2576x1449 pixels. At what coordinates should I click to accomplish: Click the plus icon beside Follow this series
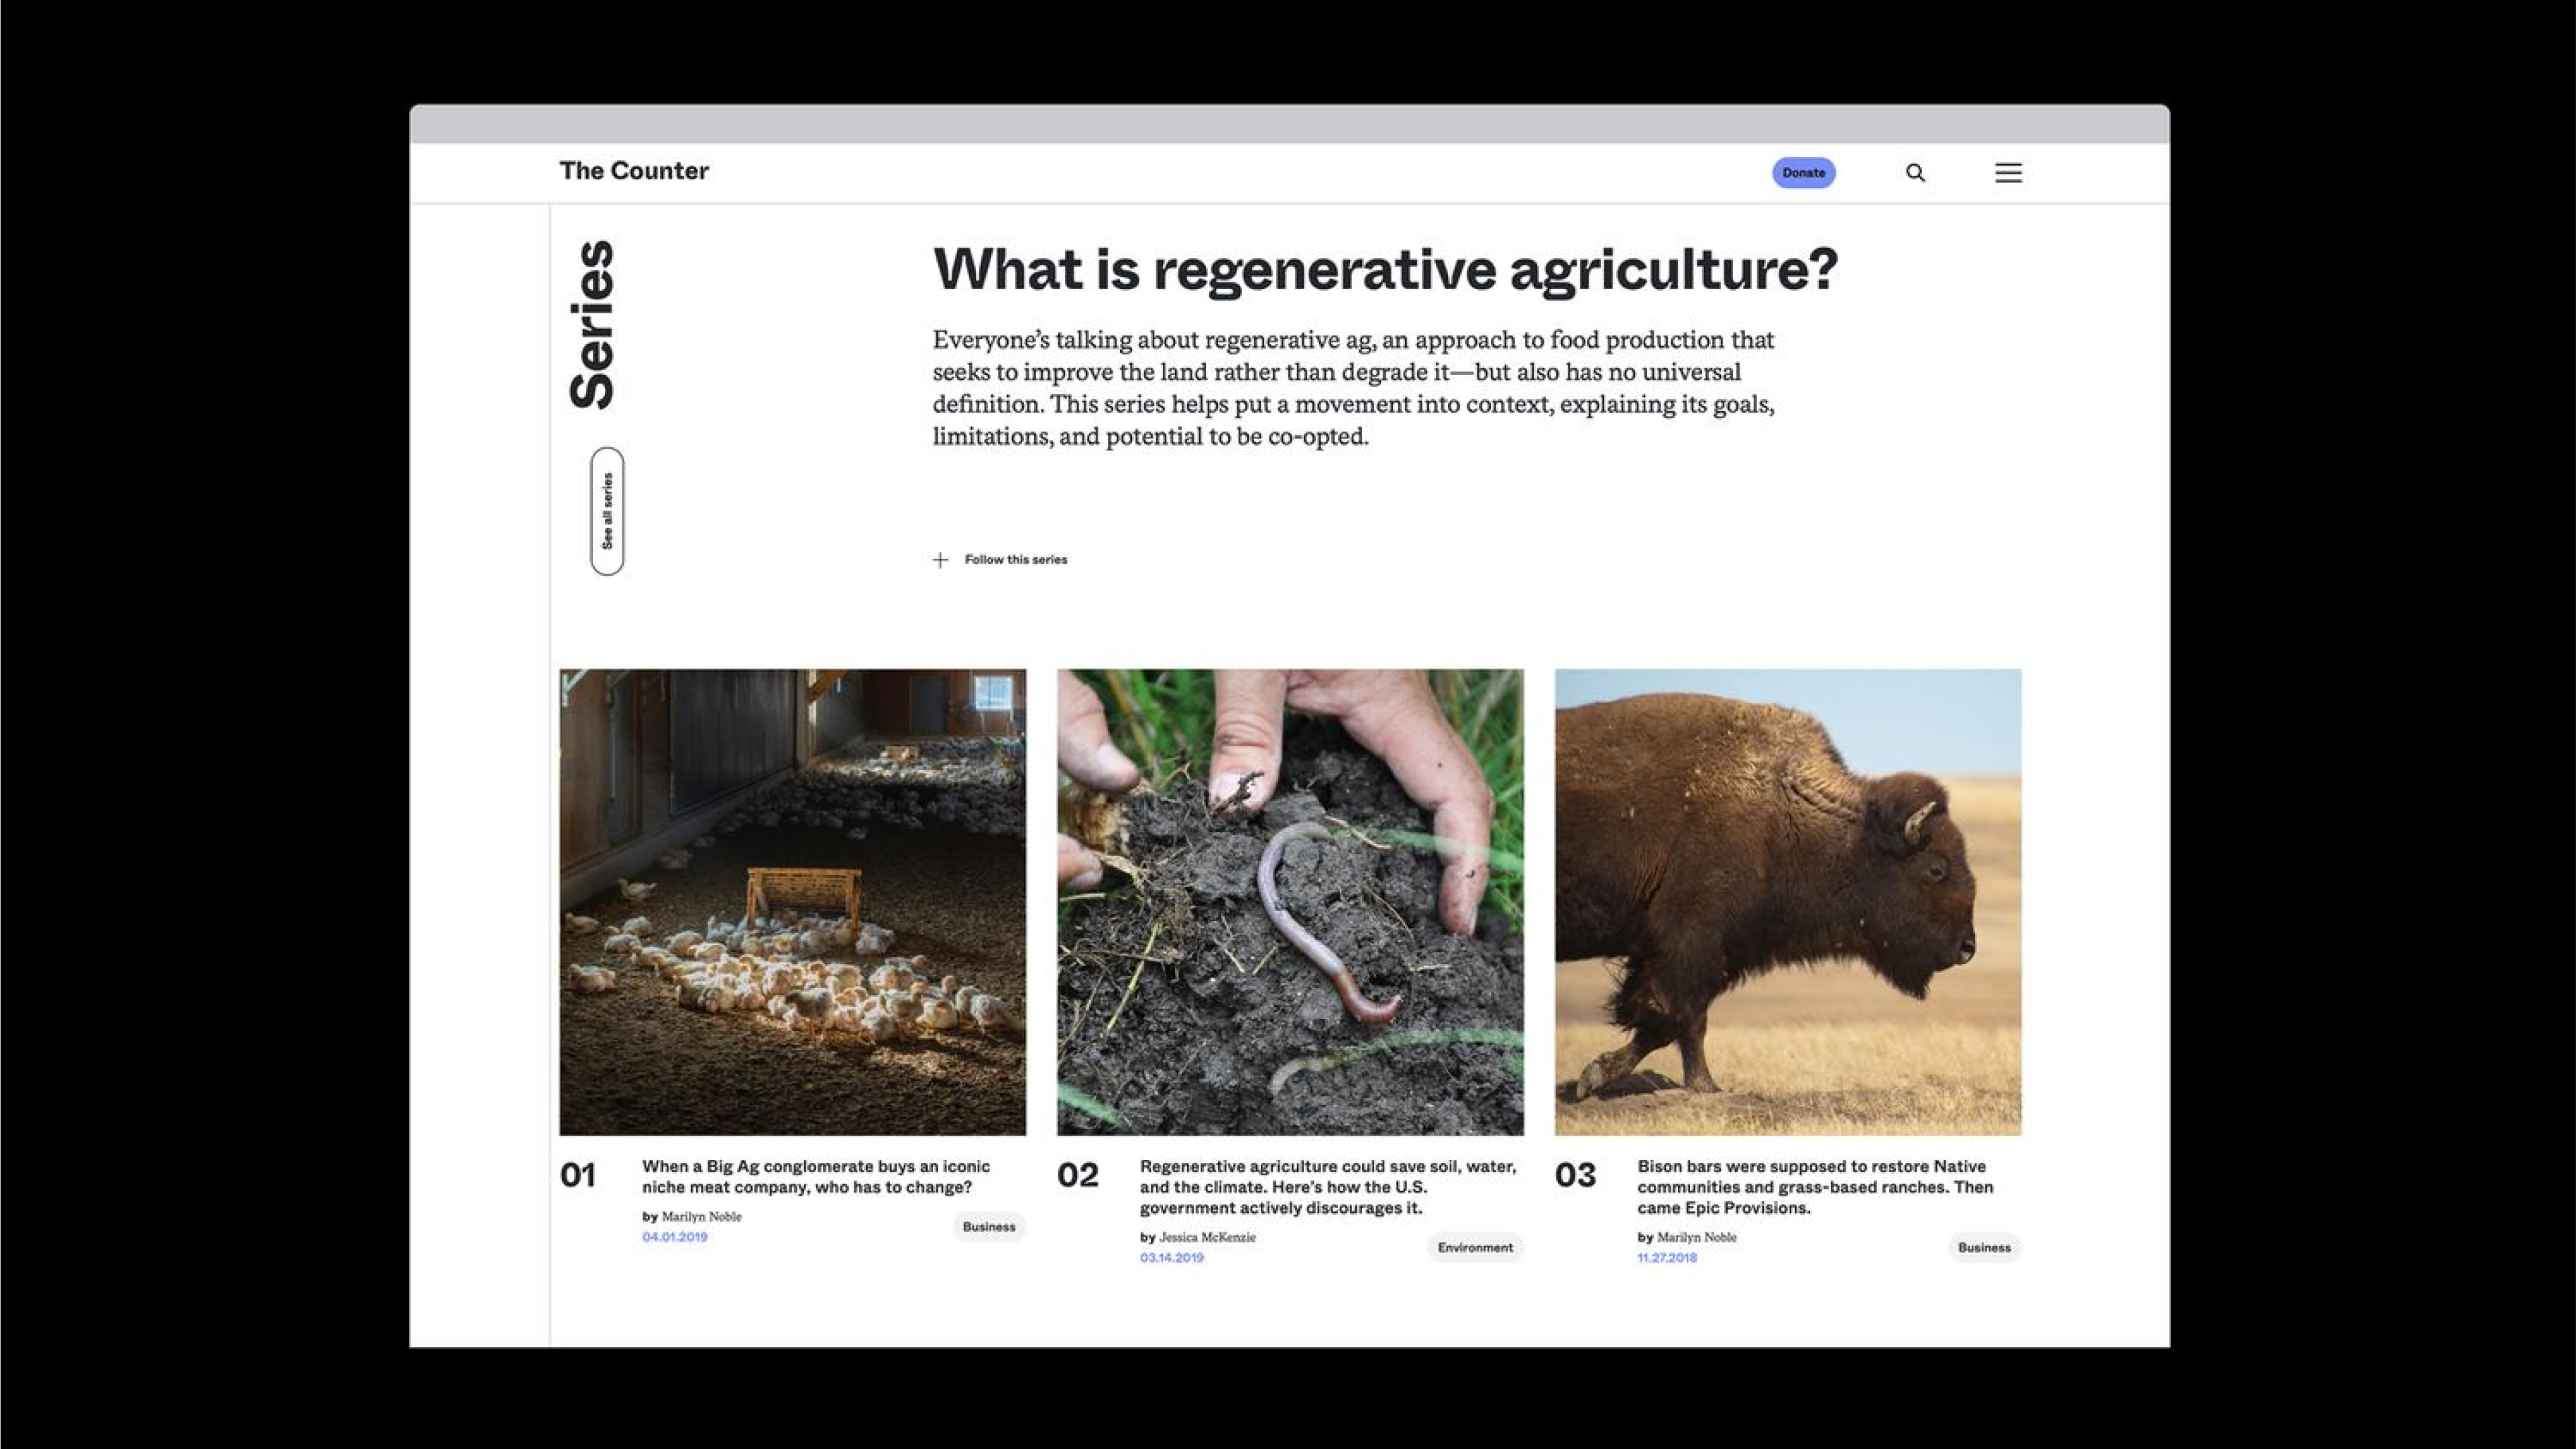tap(940, 560)
